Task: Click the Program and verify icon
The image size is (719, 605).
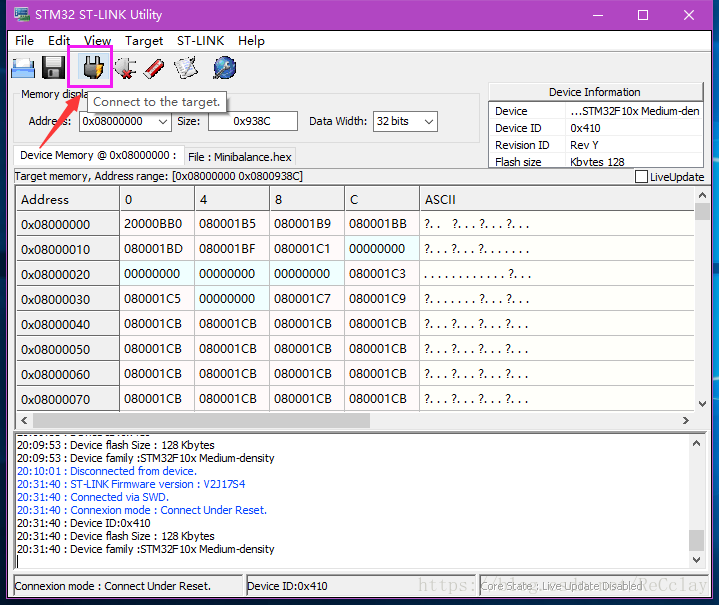Action: tap(186, 68)
